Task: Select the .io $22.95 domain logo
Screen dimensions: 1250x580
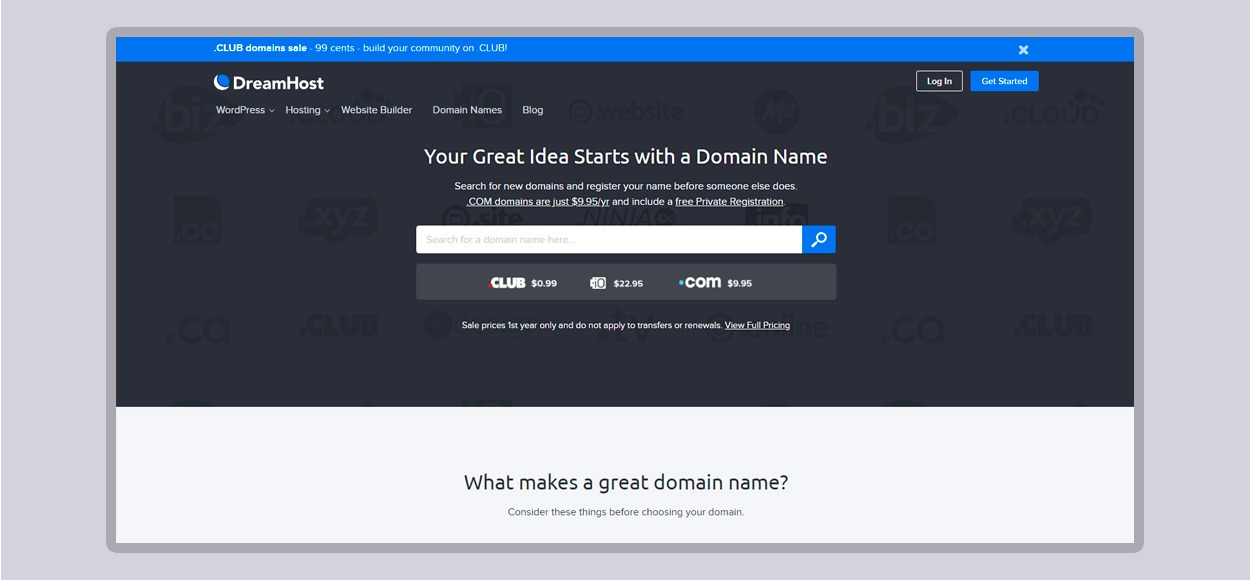Action: pyautogui.click(x=598, y=283)
